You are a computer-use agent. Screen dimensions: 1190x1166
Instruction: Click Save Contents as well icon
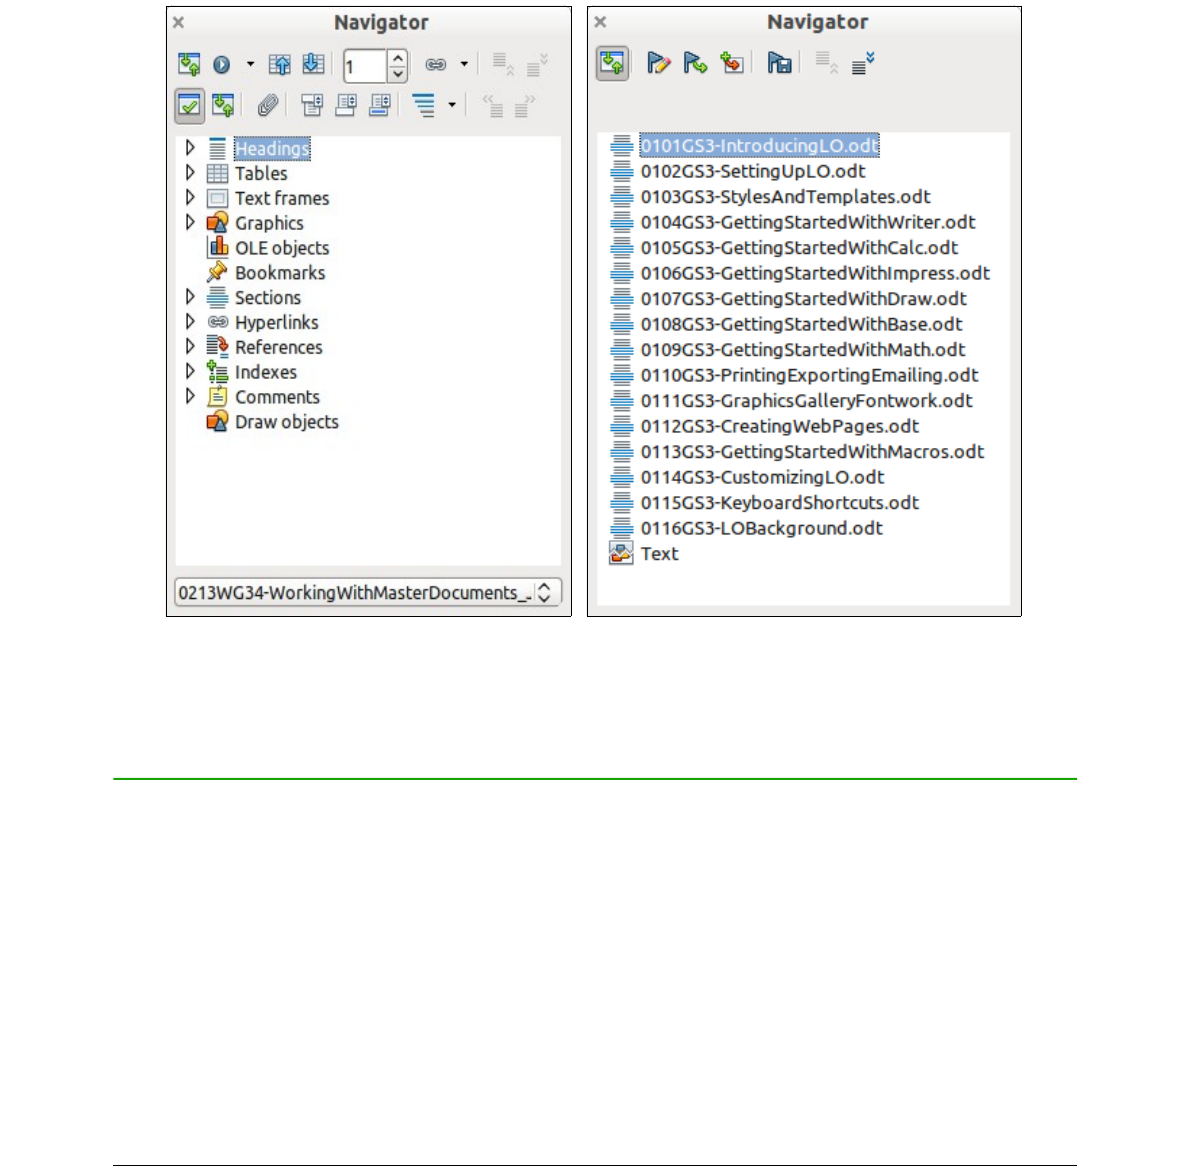pyautogui.click(x=779, y=63)
